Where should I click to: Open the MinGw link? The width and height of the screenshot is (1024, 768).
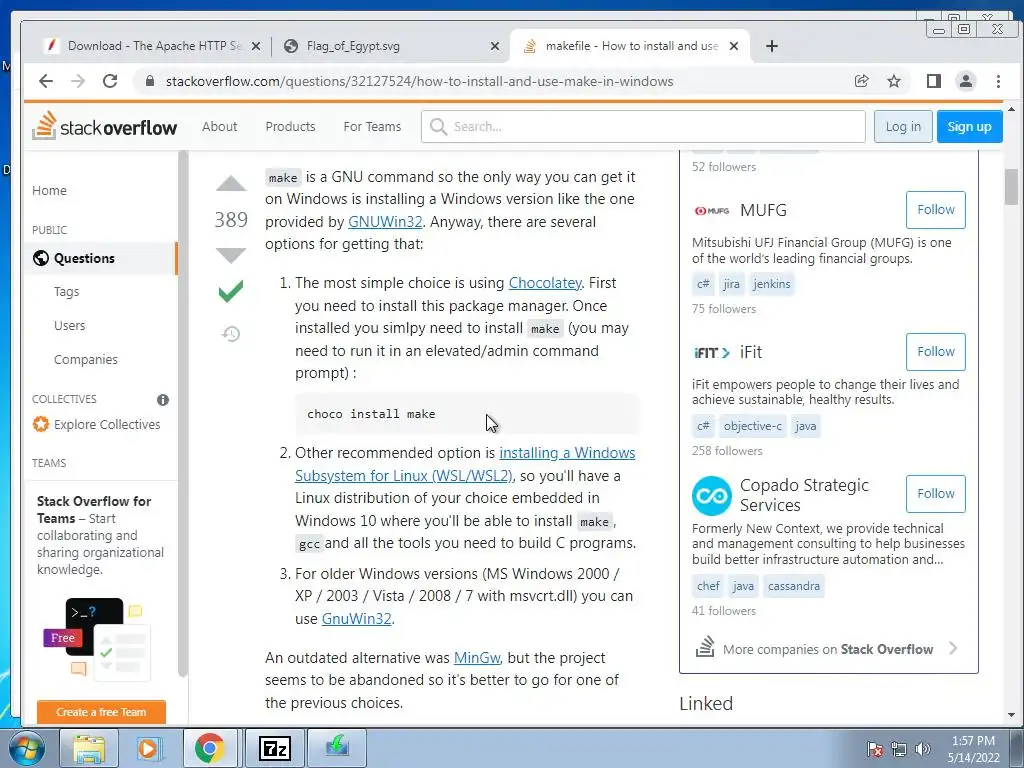477,658
